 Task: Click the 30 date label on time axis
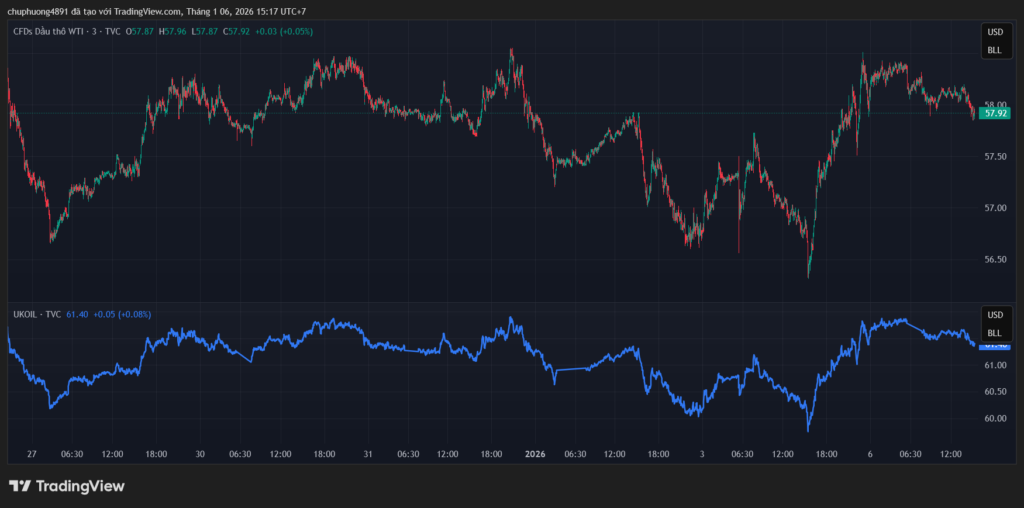(x=200, y=454)
